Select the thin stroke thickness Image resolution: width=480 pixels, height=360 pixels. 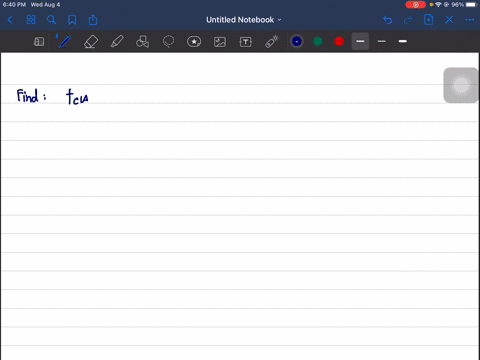coord(382,41)
